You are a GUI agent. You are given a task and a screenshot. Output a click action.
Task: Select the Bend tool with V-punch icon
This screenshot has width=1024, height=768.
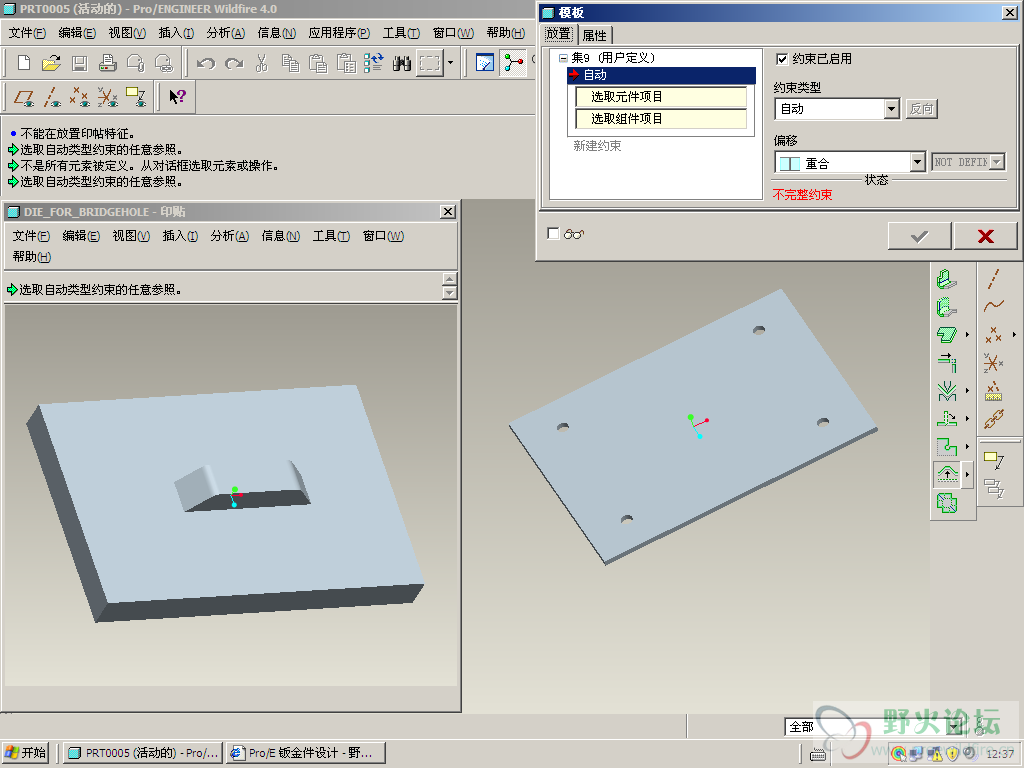(x=946, y=391)
